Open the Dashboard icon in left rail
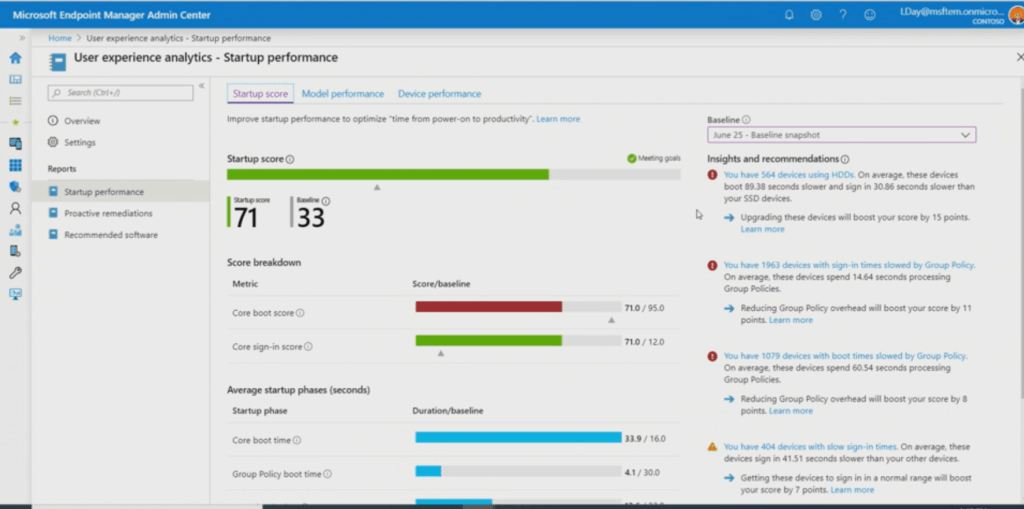The height and width of the screenshot is (509, 1024). tap(15, 79)
